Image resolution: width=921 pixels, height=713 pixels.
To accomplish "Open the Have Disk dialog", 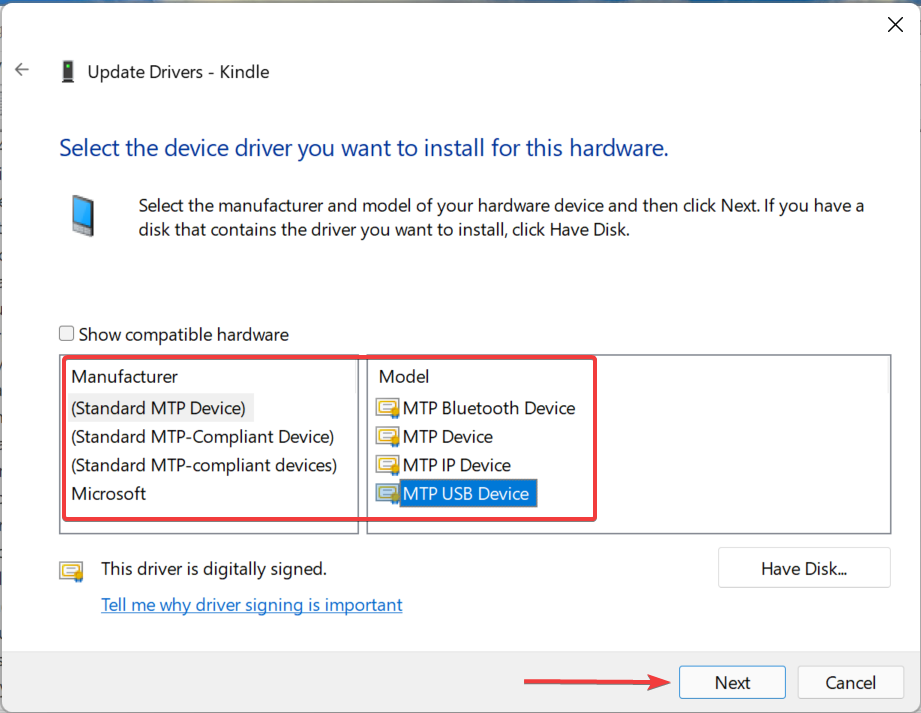I will [804, 567].
